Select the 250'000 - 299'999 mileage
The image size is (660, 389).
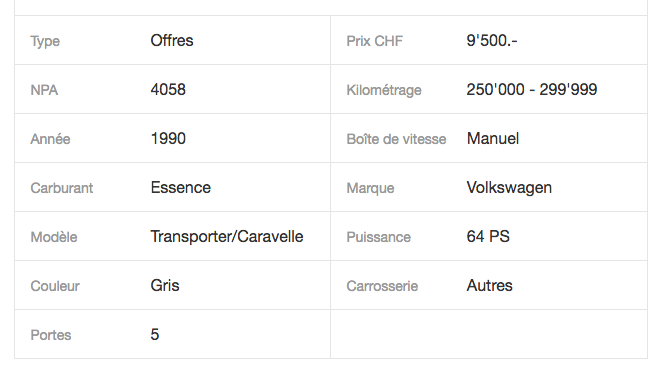[x=532, y=90]
